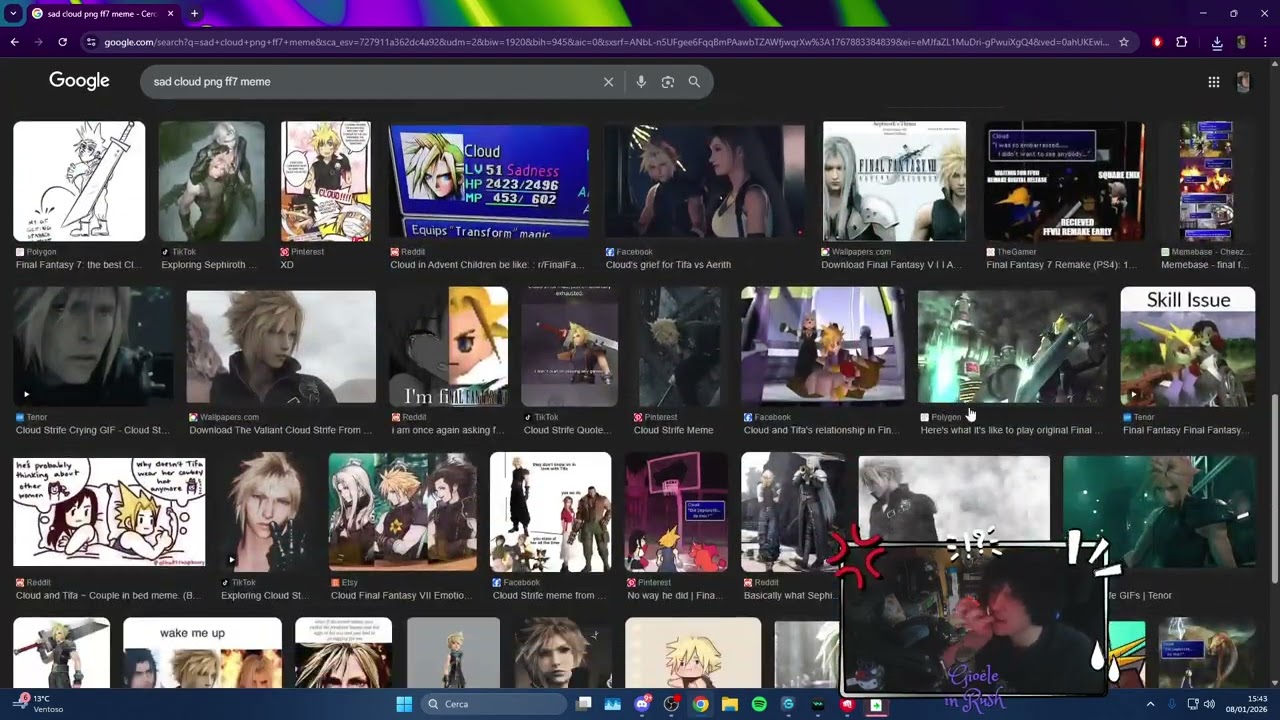This screenshot has height=720, width=1280.
Task: Open Chrome from the taskbar
Action: click(x=700, y=704)
